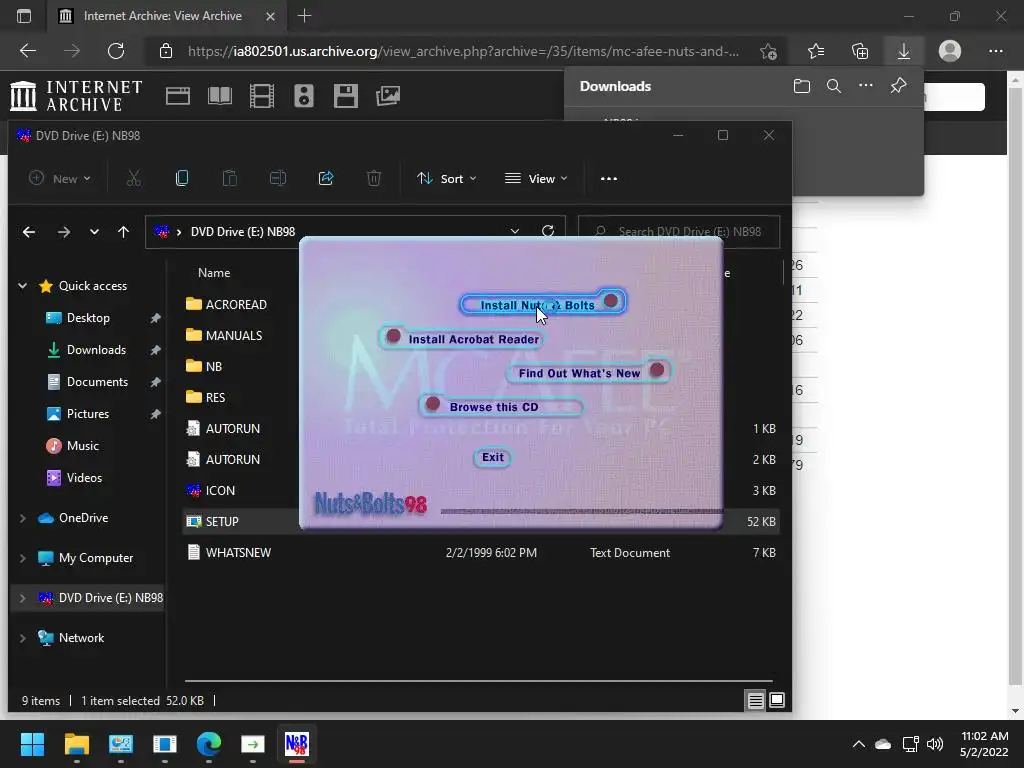
Task: Click Share icon in Explorer toolbar
Action: coord(326,178)
